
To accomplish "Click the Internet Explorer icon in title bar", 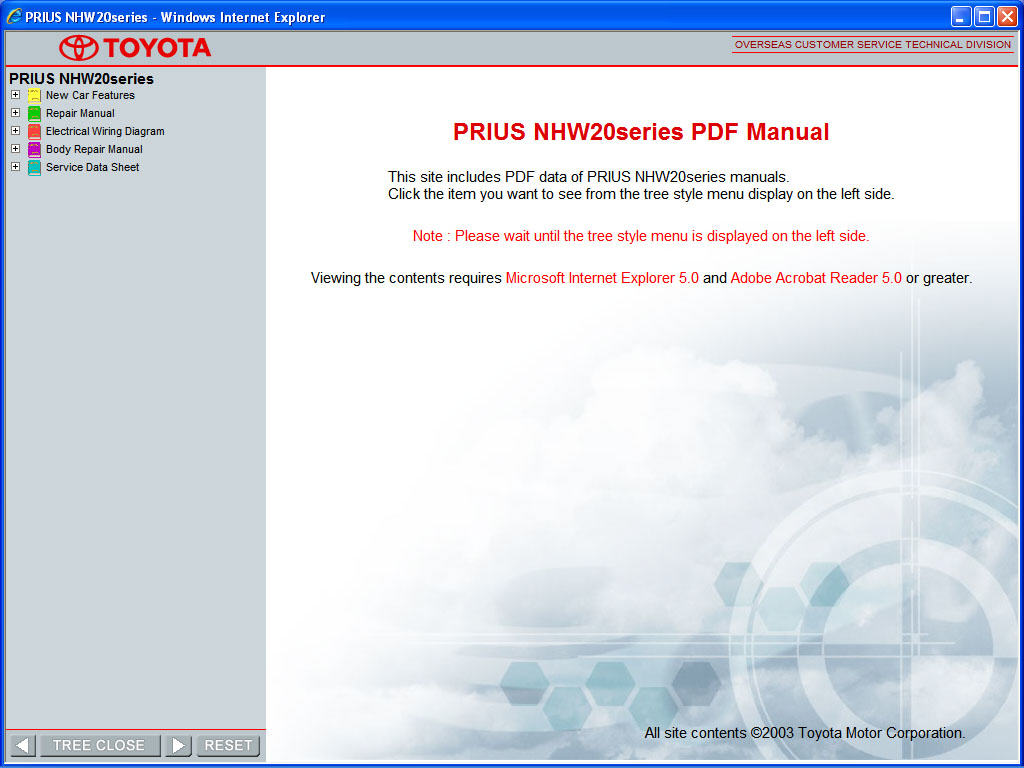I will 14,16.
